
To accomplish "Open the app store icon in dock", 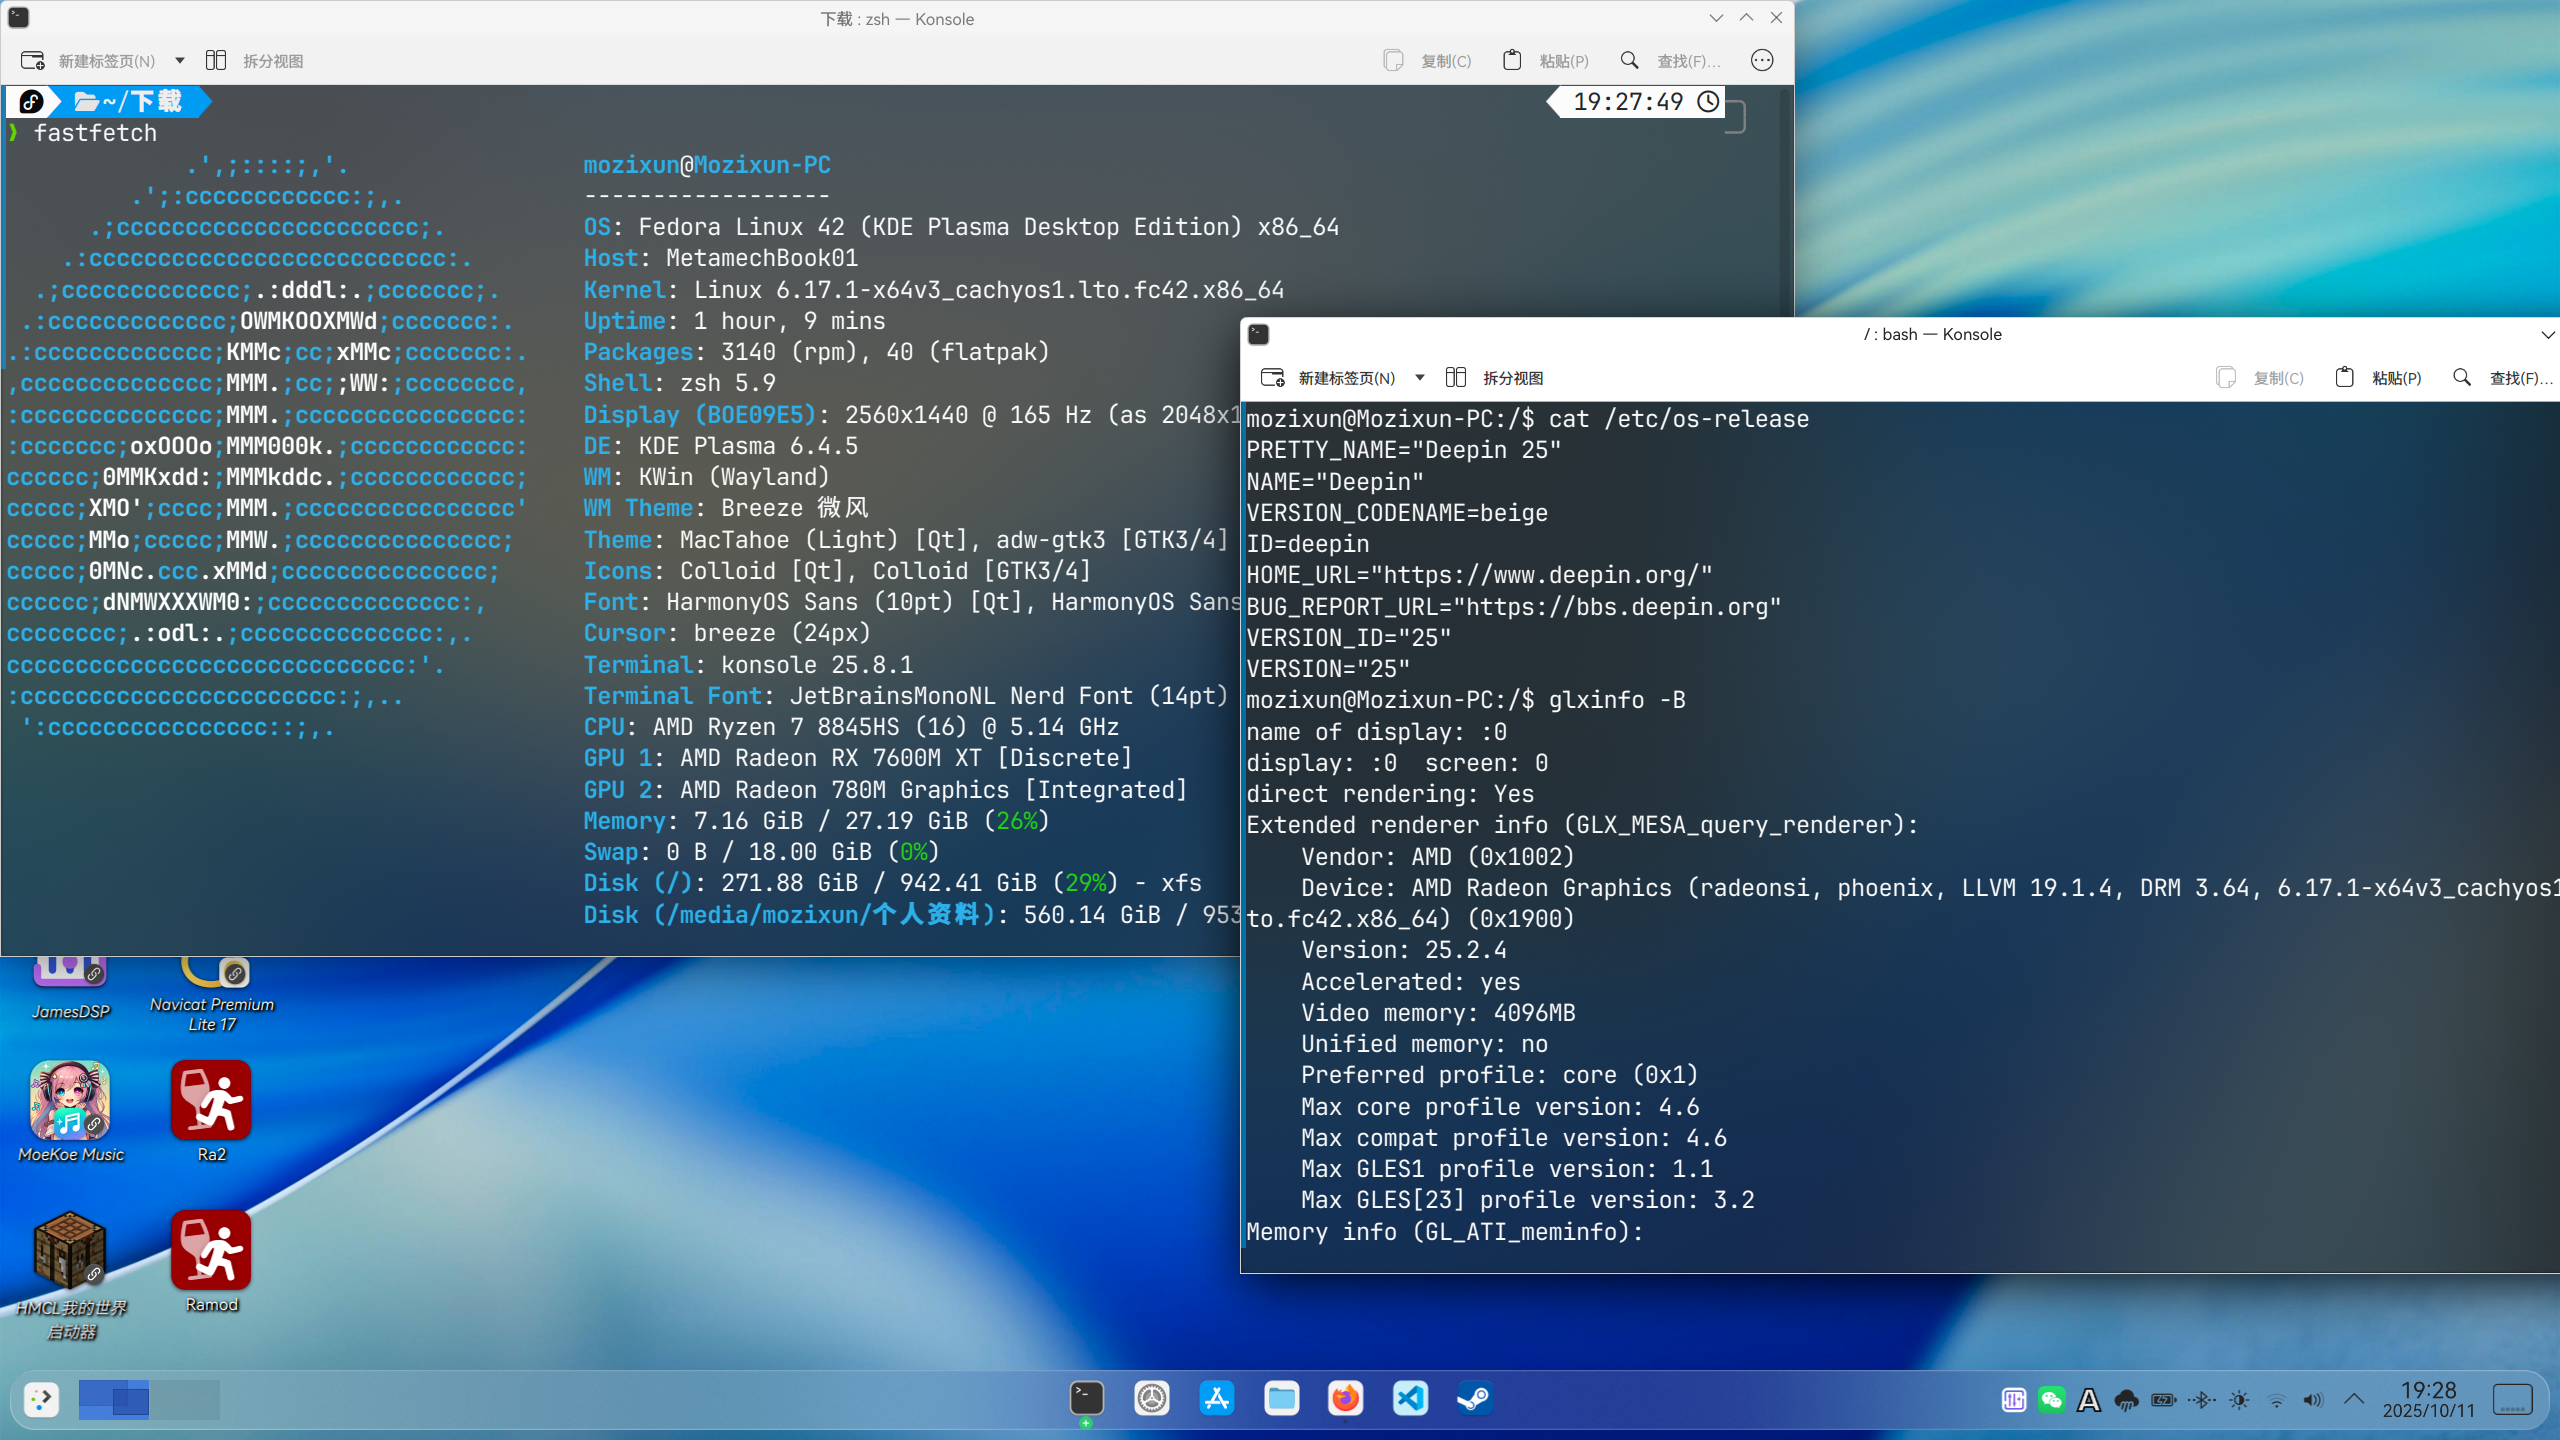I will (1217, 1398).
